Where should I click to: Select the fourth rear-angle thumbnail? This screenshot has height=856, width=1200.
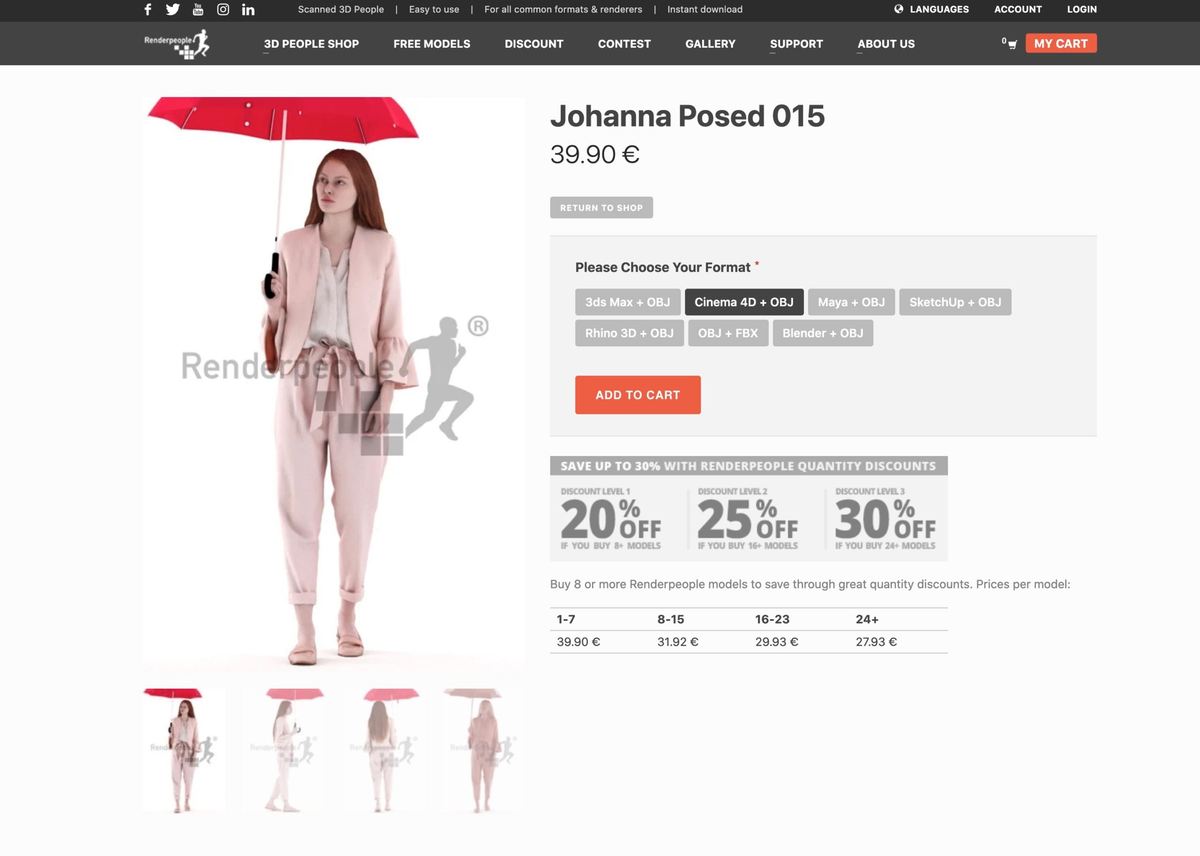tap(484, 750)
